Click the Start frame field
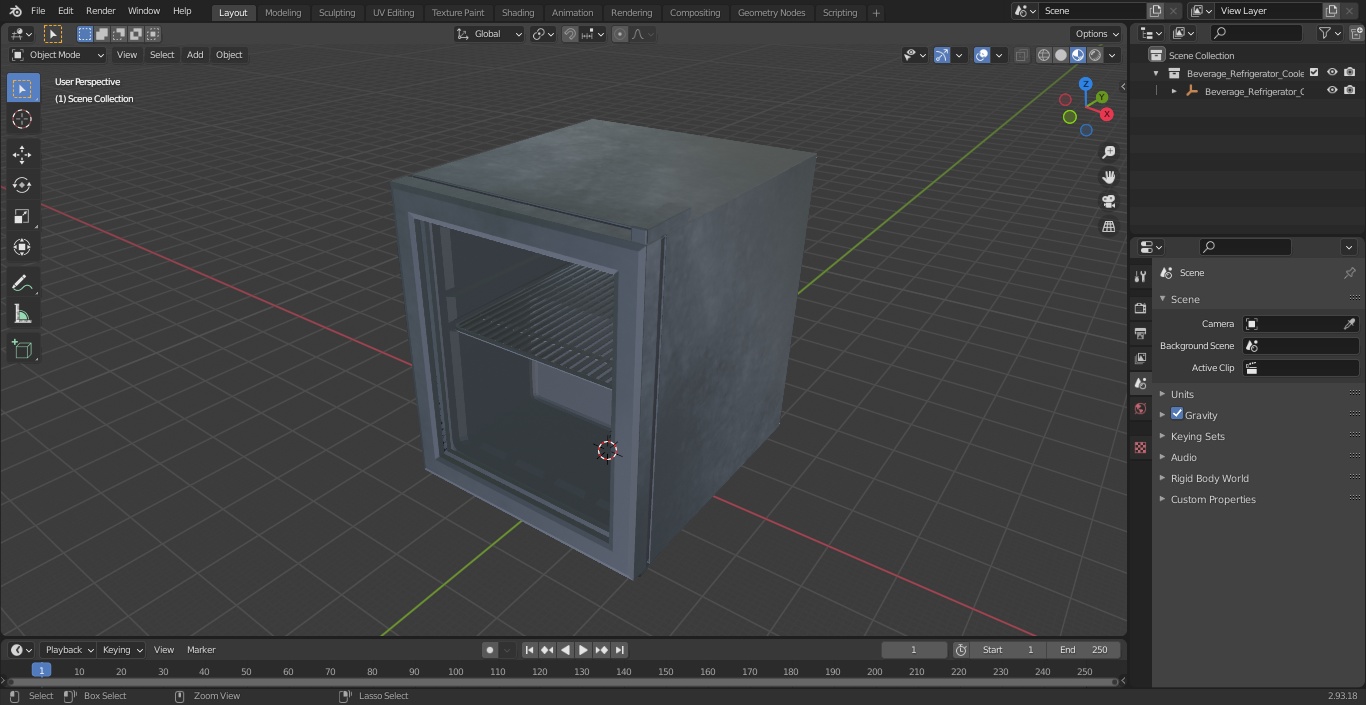Viewport: 1366px width, 705px height. tap(1008, 650)
